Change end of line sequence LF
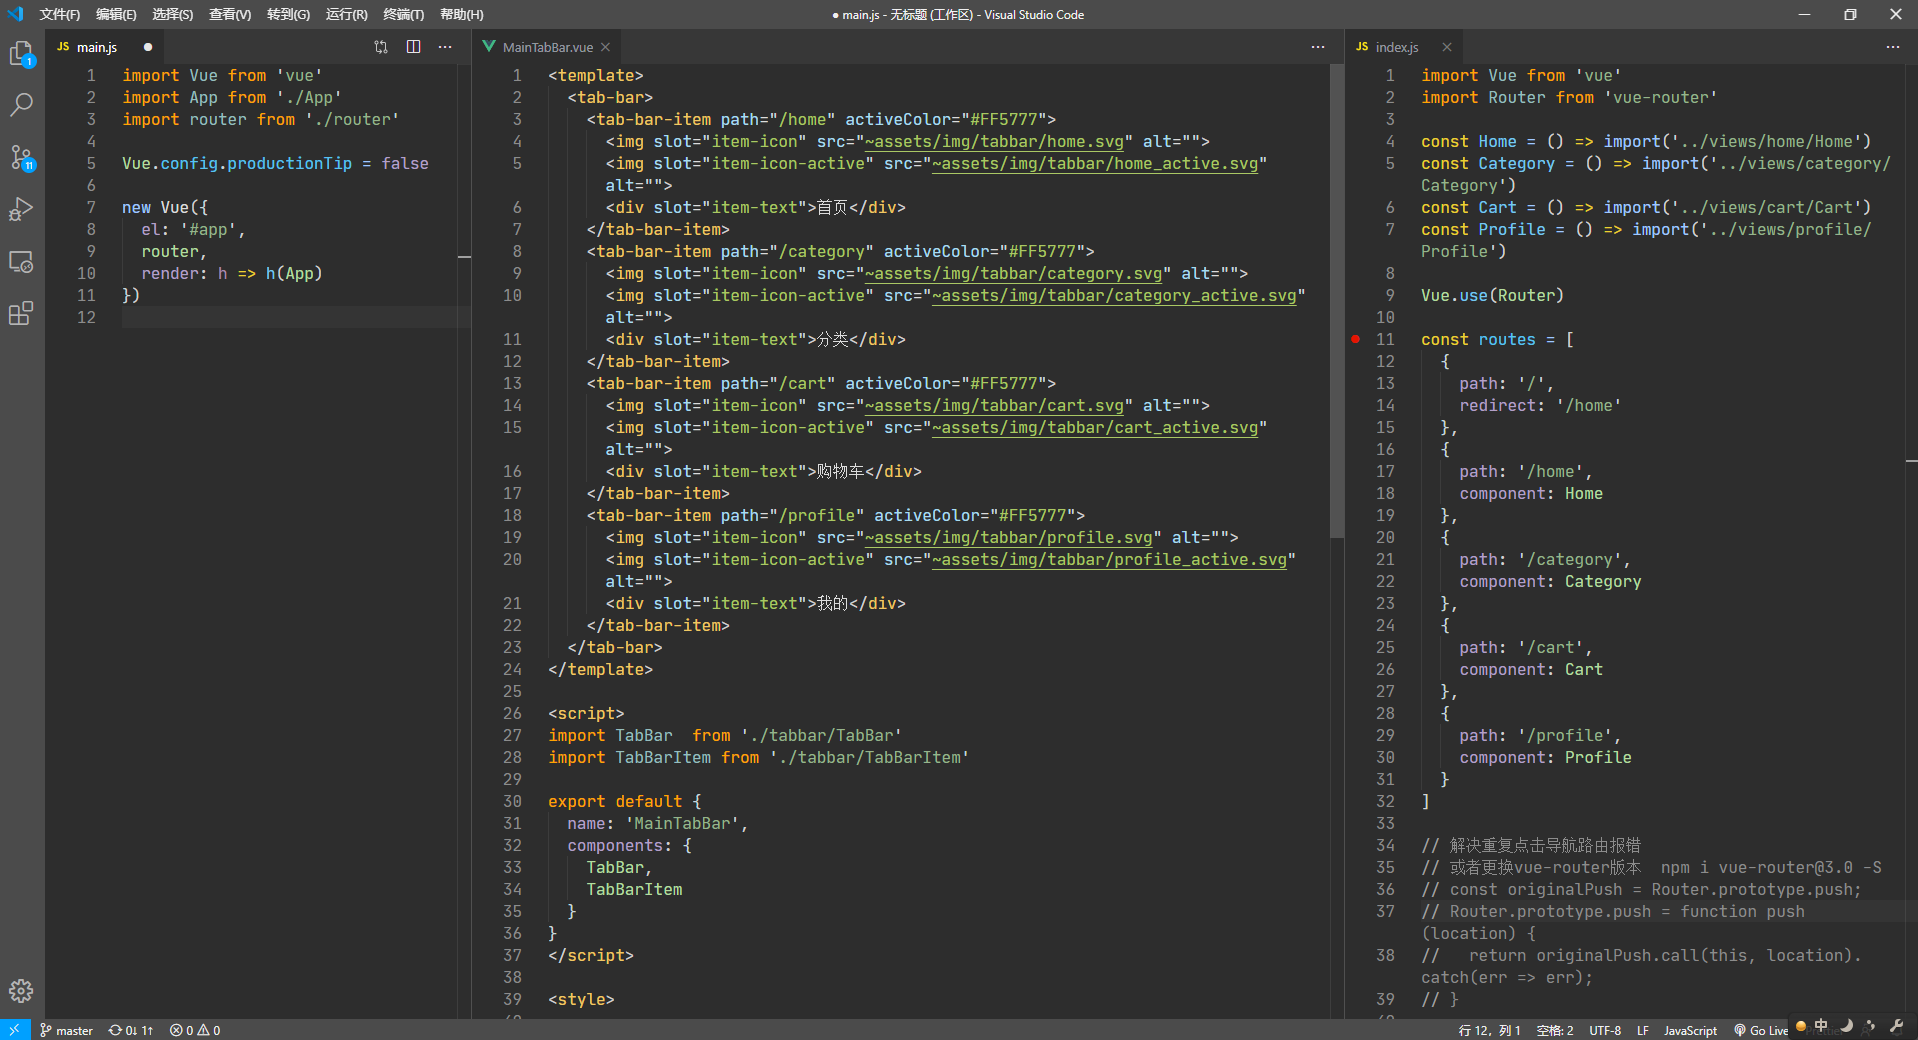Viewport: 1918px width, 1040px height. (x=1643, y=1030)
